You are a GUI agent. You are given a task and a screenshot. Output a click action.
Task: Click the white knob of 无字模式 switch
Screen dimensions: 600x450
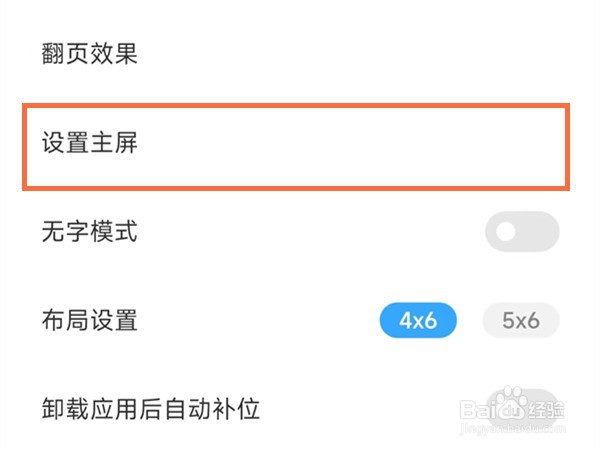tap(506, 232)
